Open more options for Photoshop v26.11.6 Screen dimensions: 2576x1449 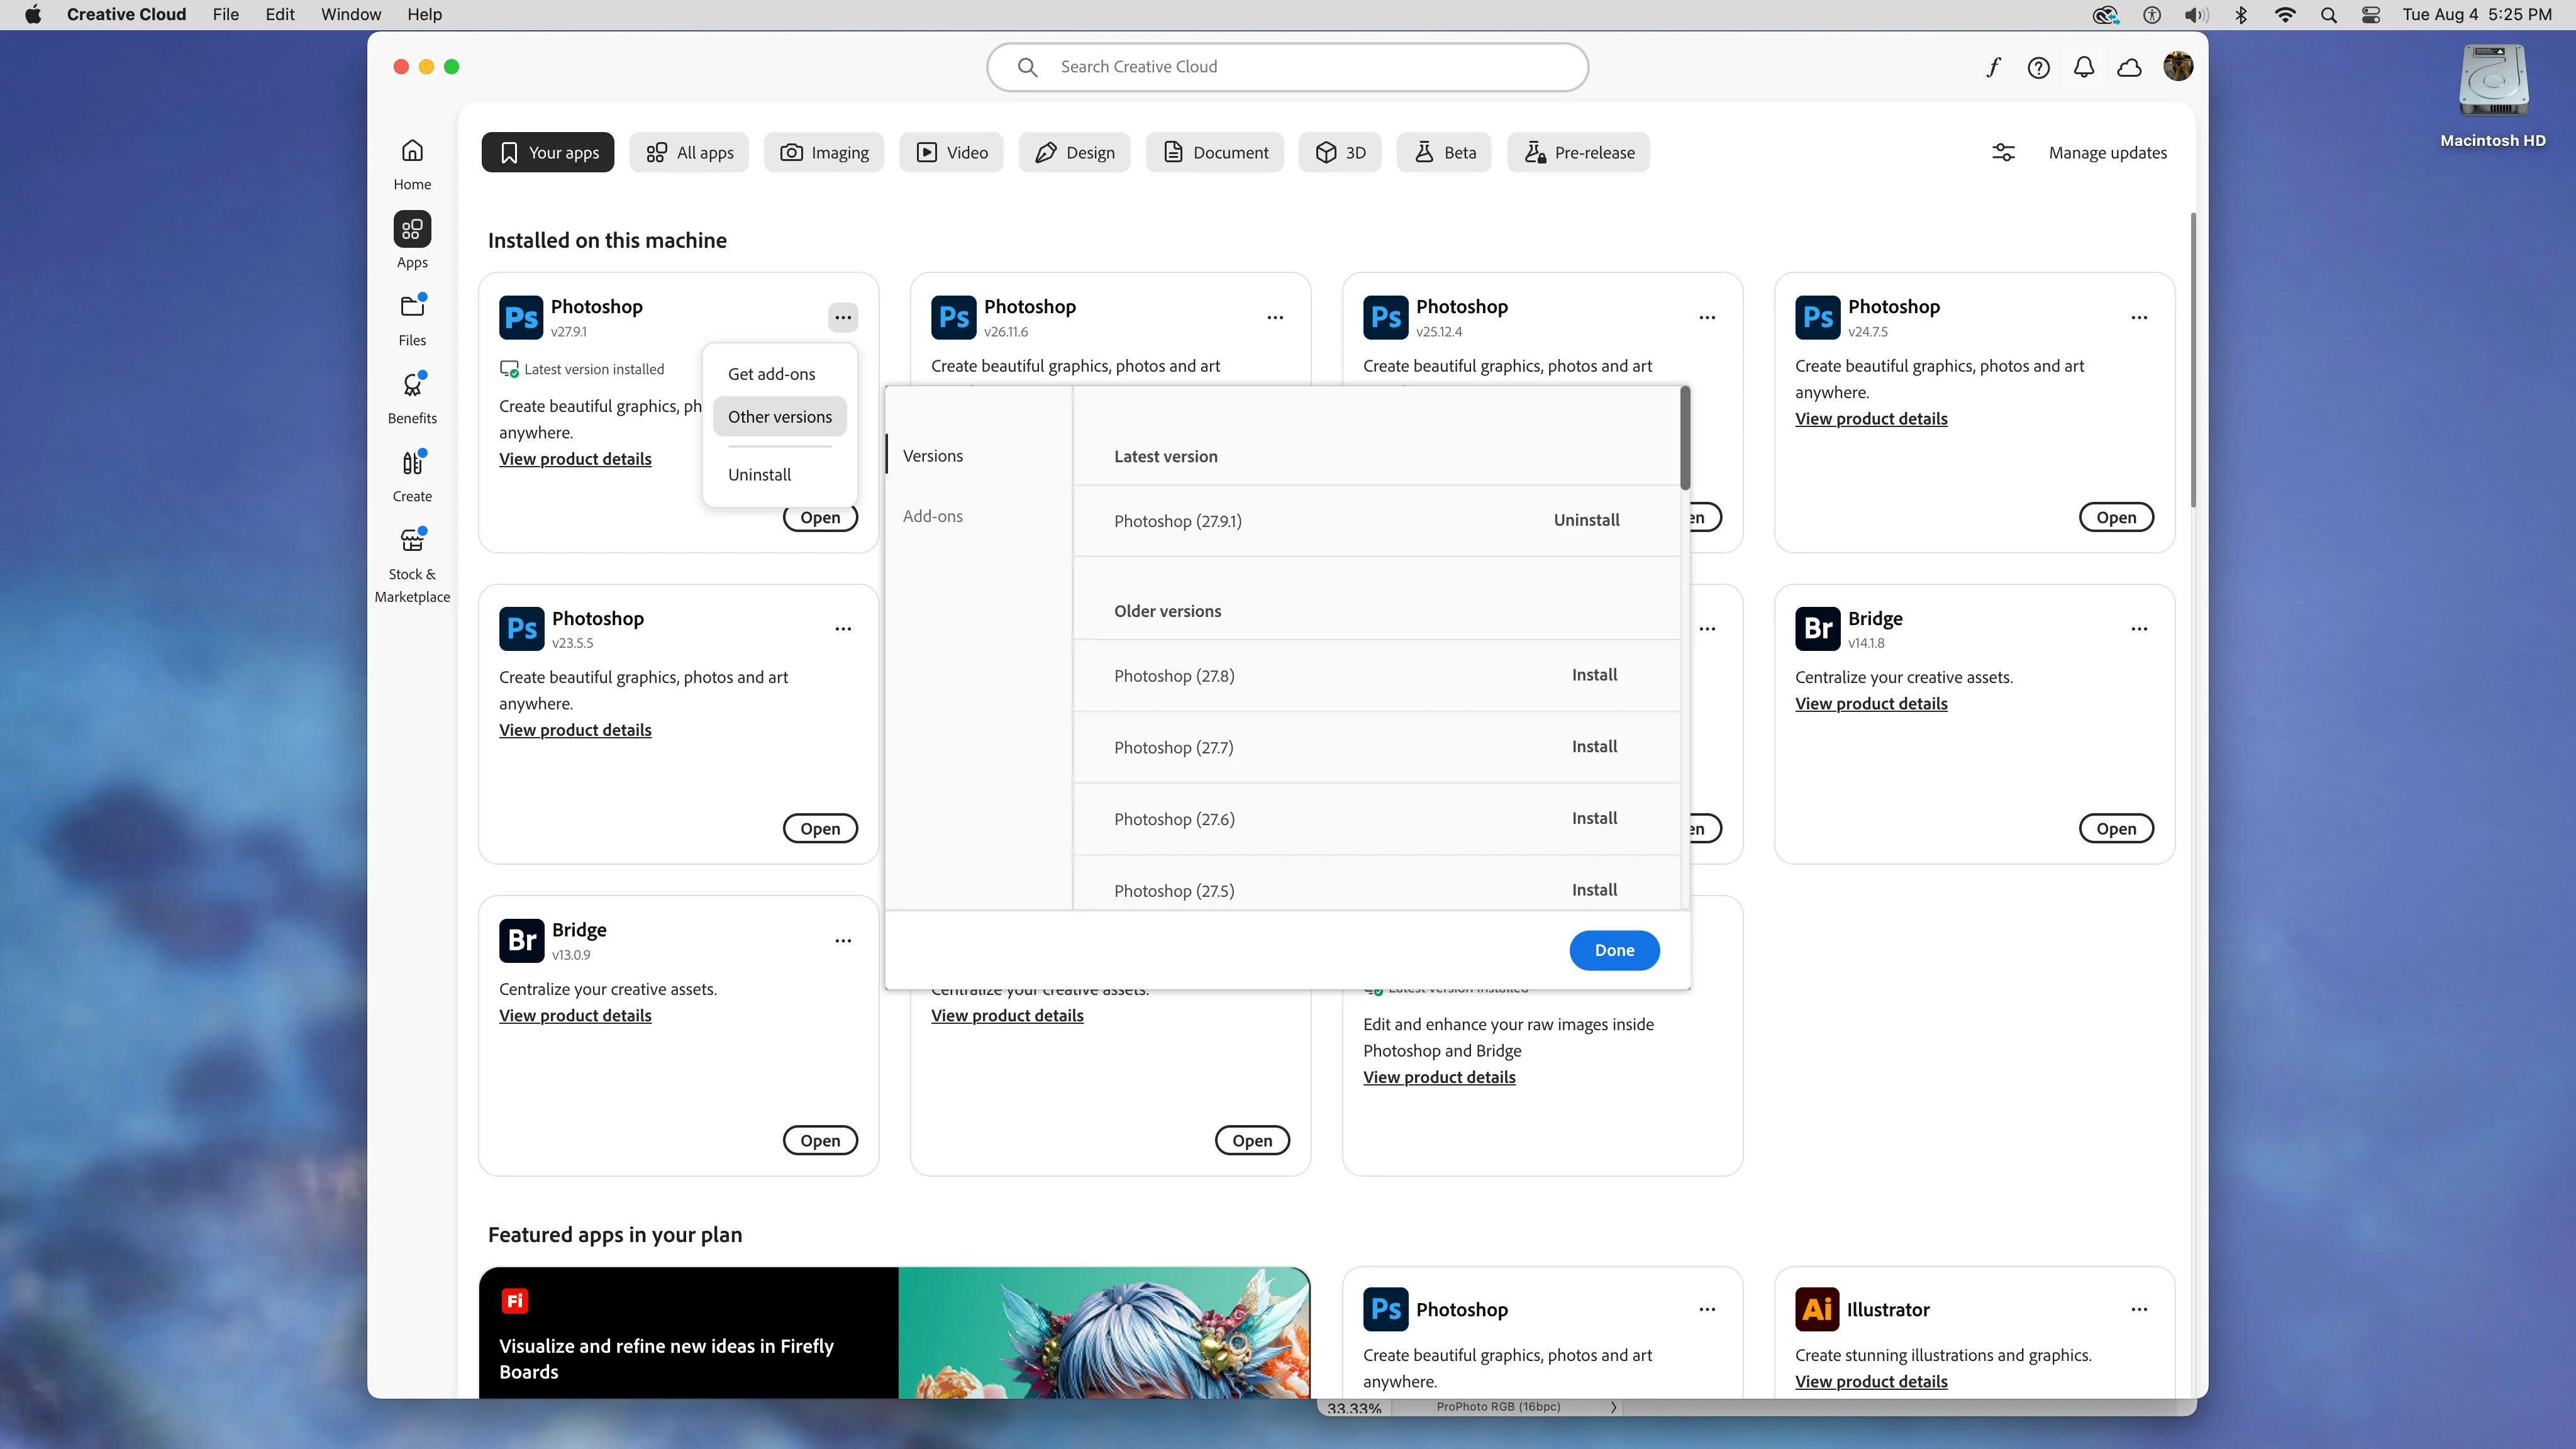(1275, 318)
